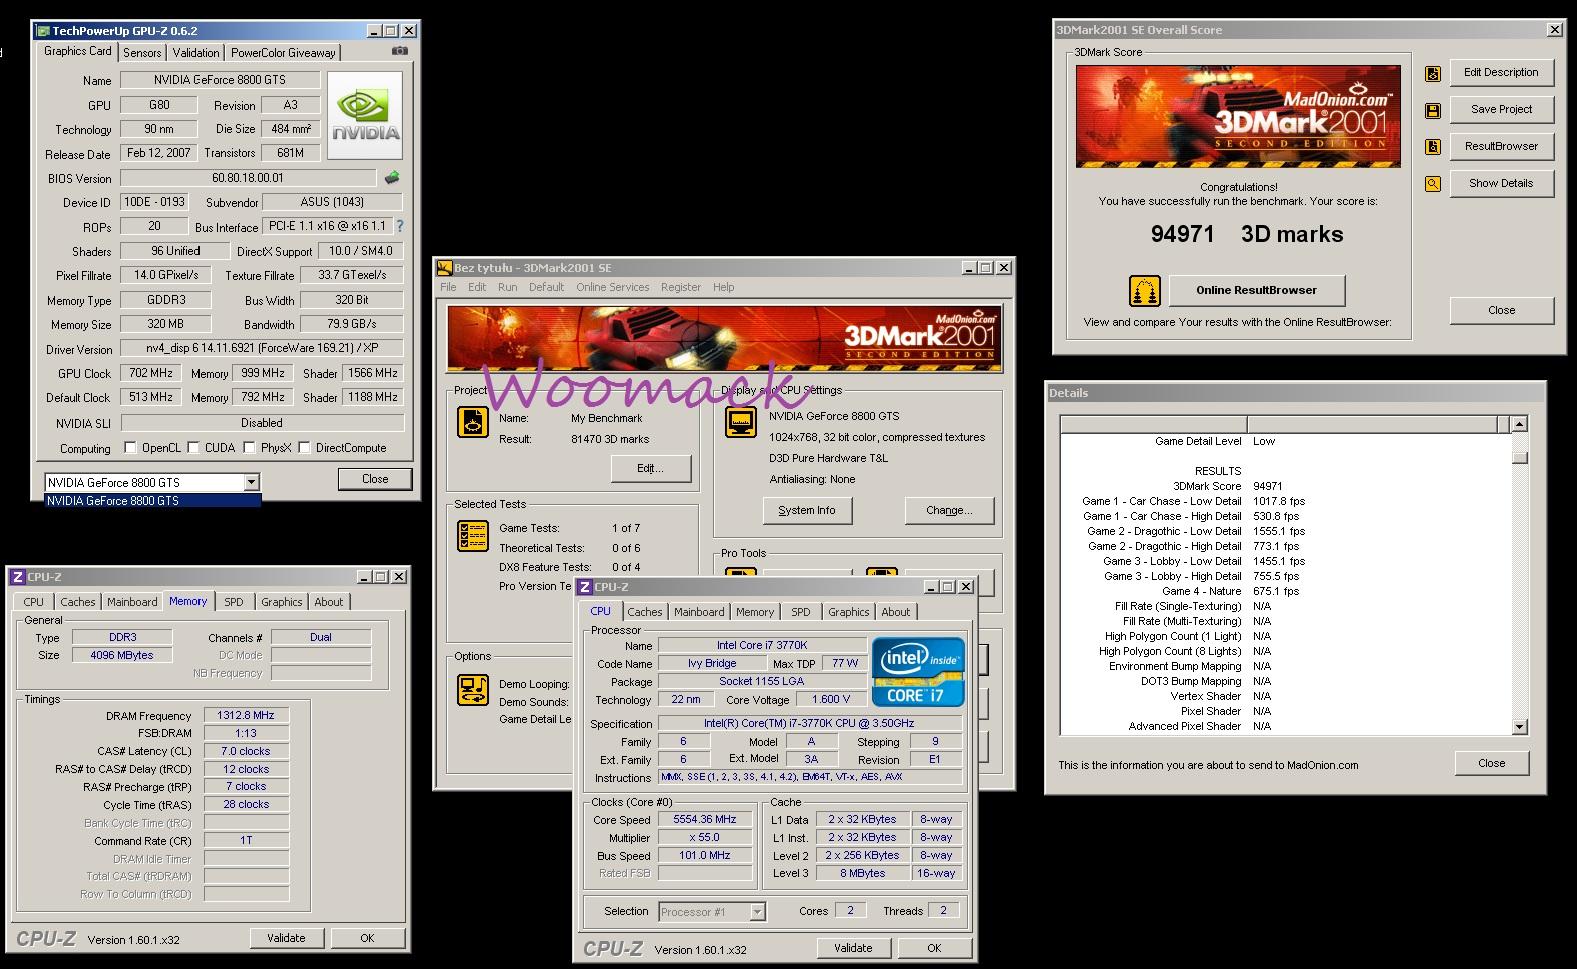The image size is (1577, 969).
Task: Open Caches tab in front CPU-Z window
Action: (x=645, y=612)
